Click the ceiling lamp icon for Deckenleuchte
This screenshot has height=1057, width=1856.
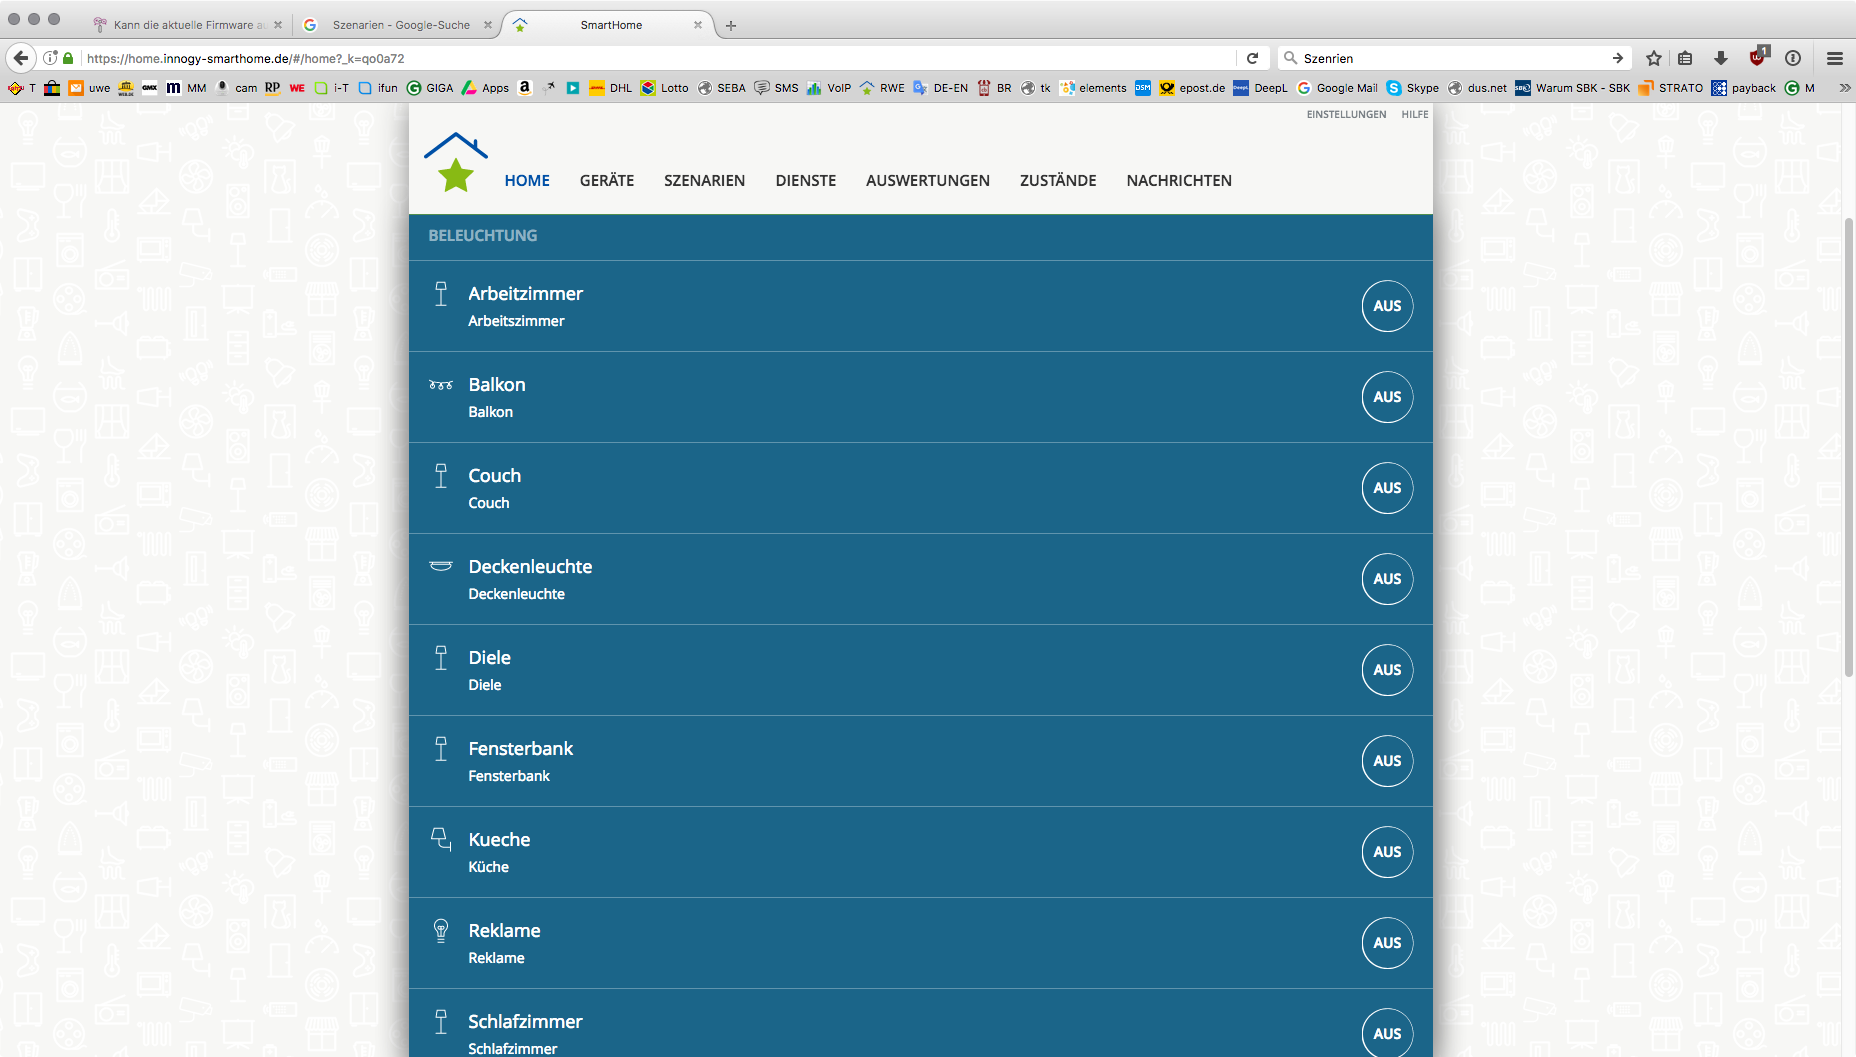point(441,566)
